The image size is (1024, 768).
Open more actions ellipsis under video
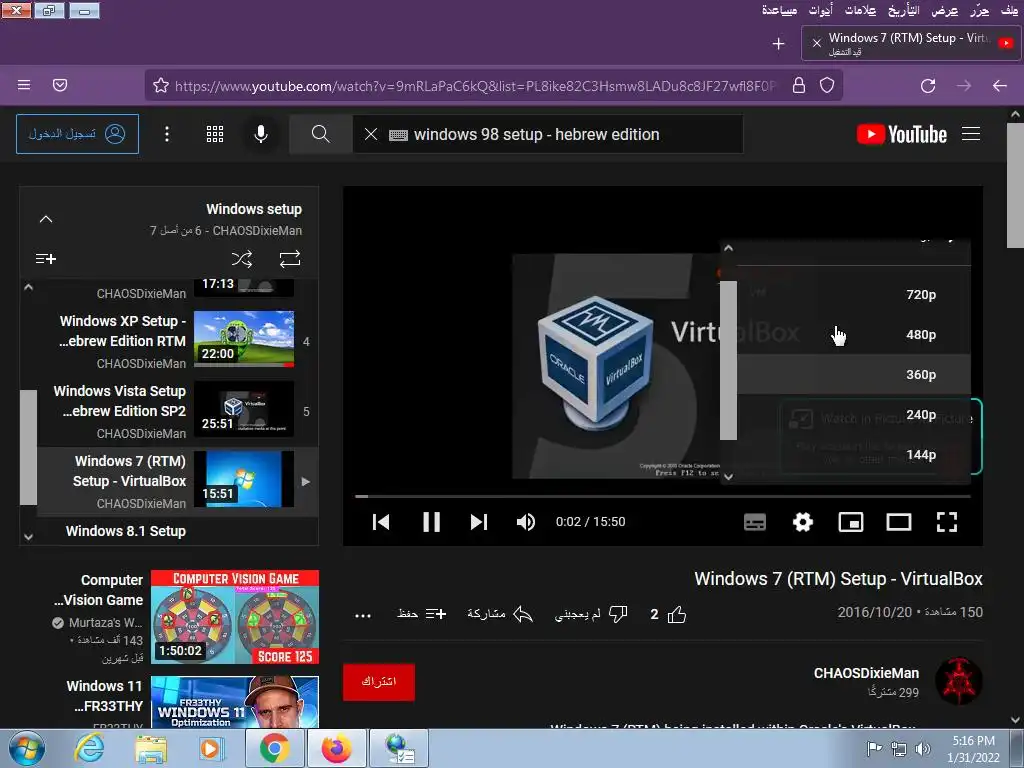click(363, 615)
